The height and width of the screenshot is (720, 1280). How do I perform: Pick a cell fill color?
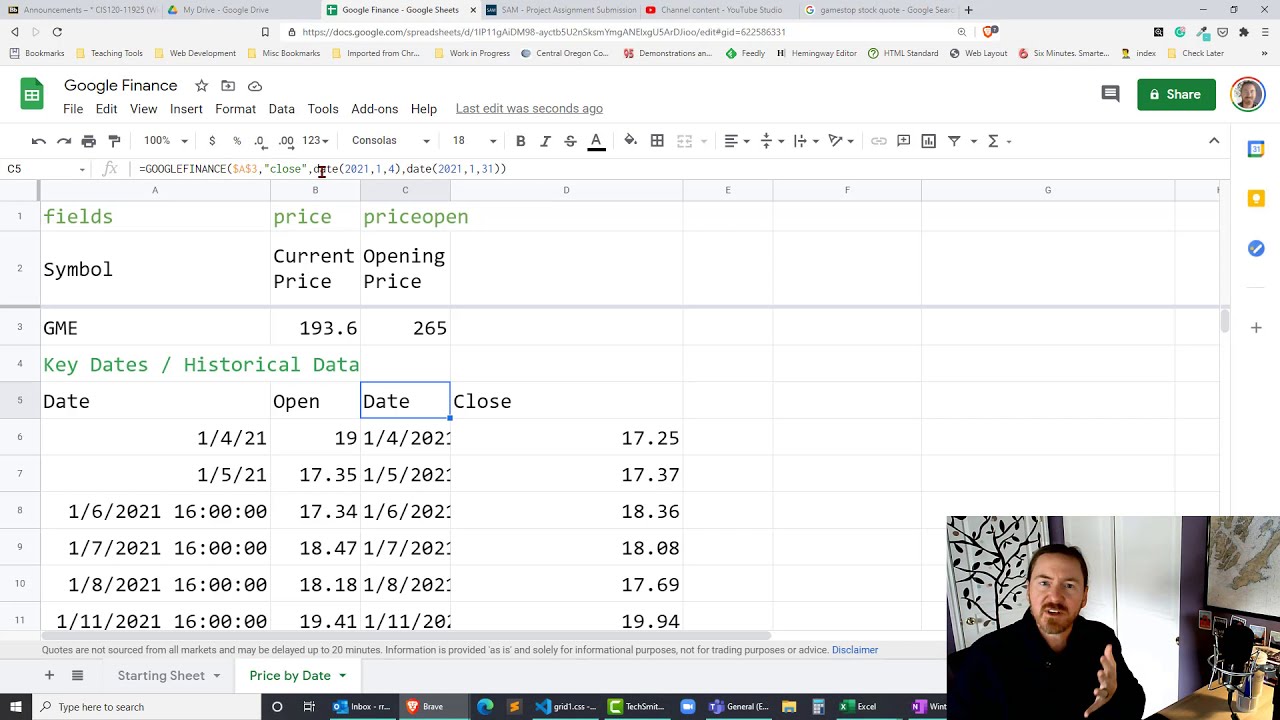(x=630, y=141)
